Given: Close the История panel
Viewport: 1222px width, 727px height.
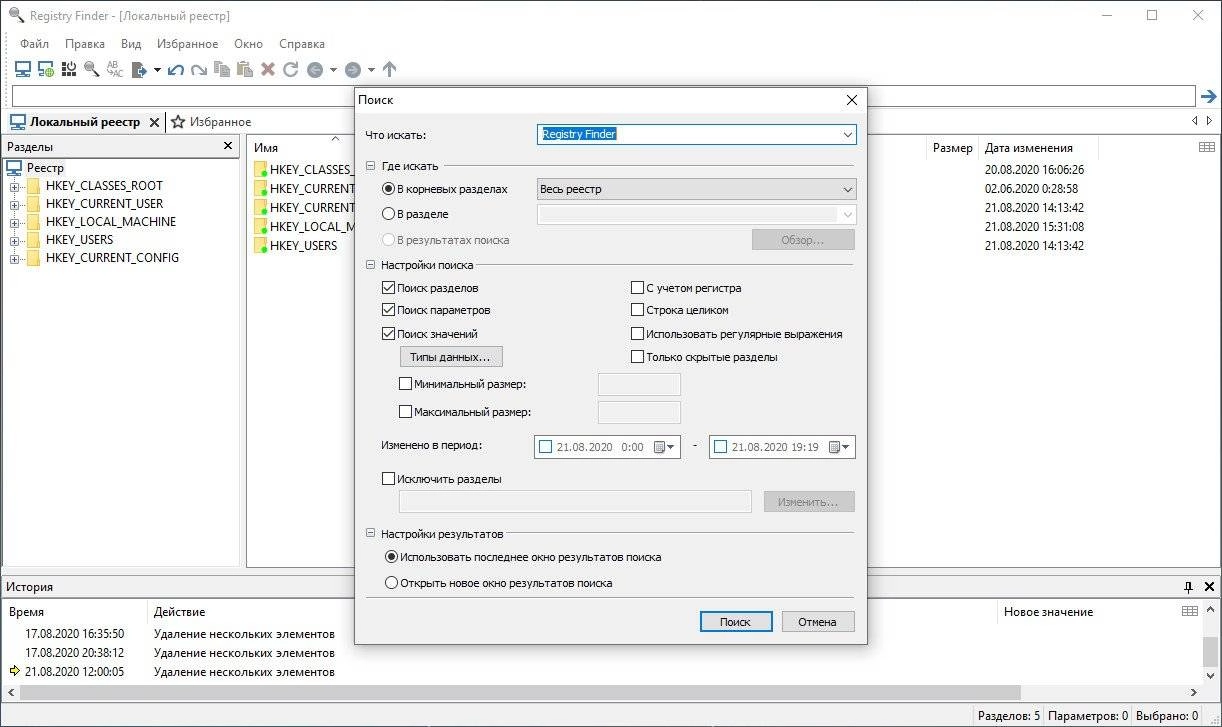Looking at the screenshot, I should [1210, 587].
